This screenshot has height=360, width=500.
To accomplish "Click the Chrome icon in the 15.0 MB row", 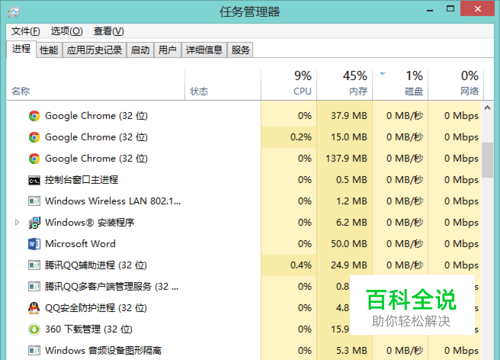I will [34, 137].
